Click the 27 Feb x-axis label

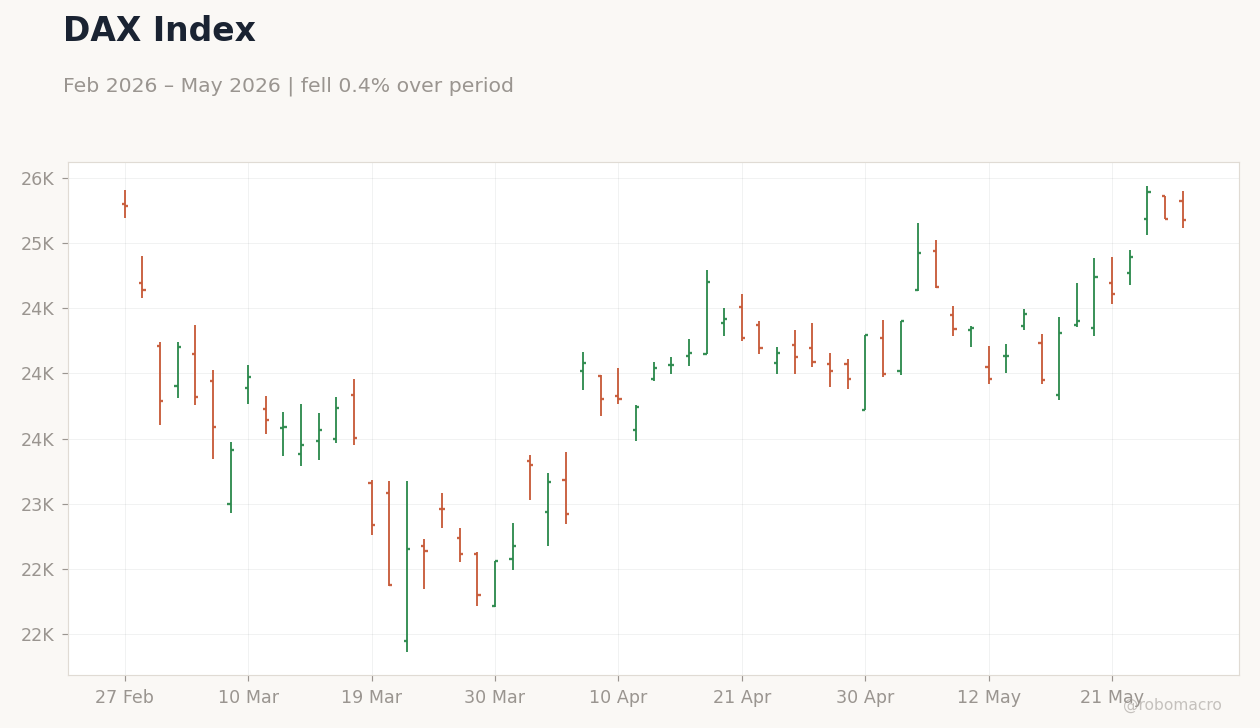125,697
